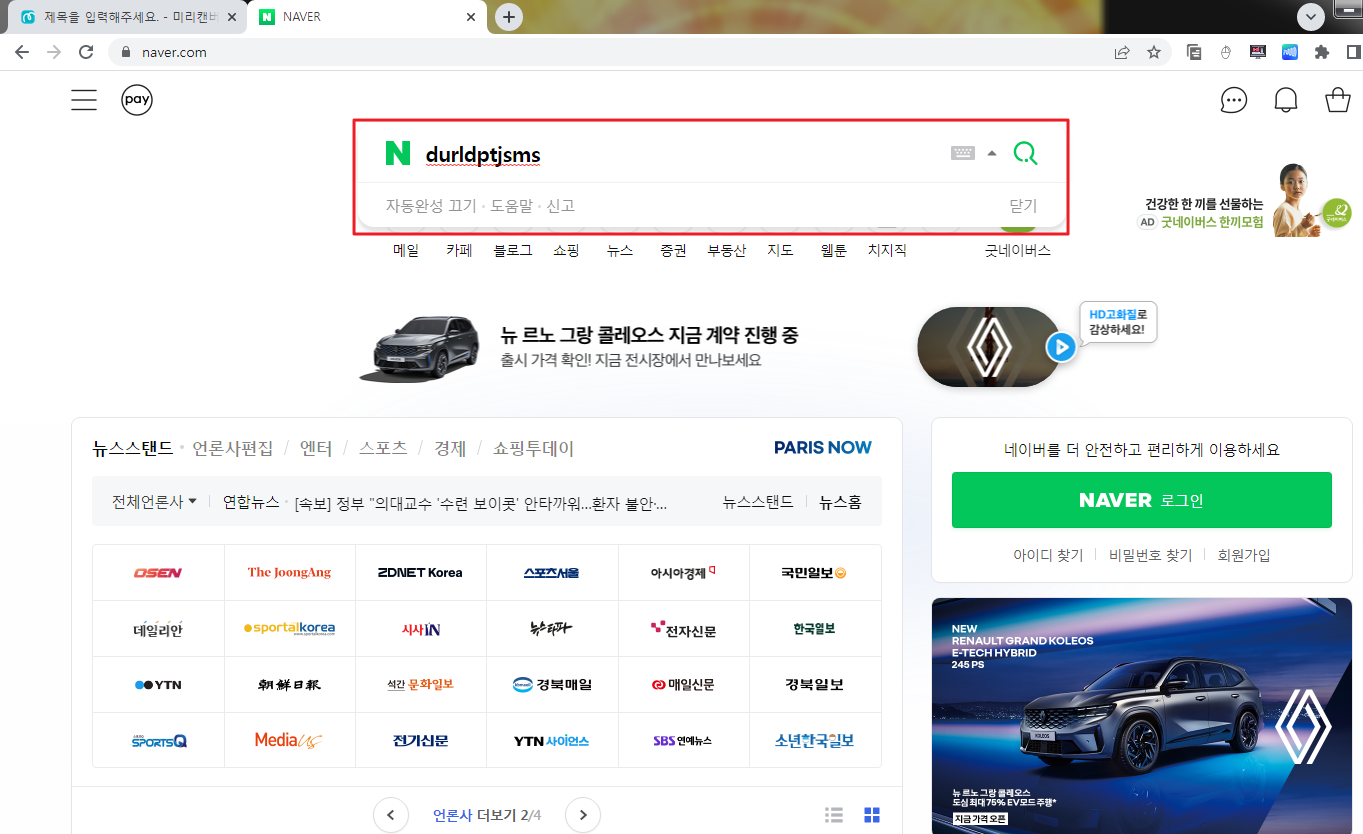Open the monitor screen extension icon
This screenshot has width=1363, height=834.
pos(1258,52)
